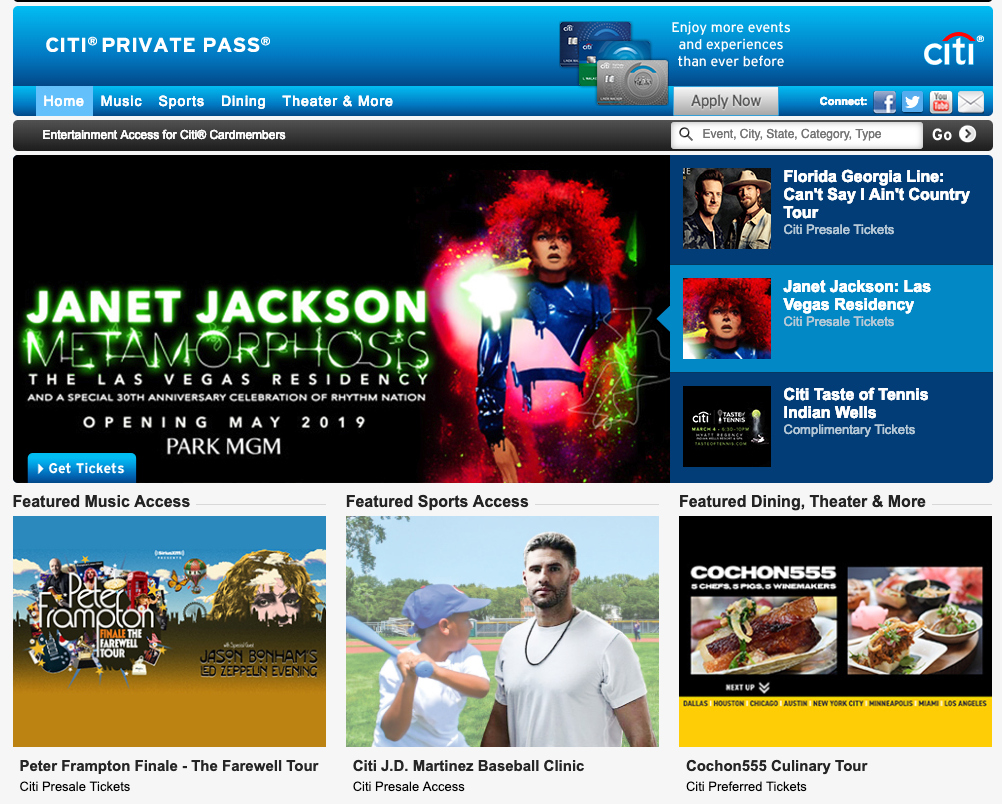
Task: Click the credit cards image in the banner
Action: tap(614, 63)
